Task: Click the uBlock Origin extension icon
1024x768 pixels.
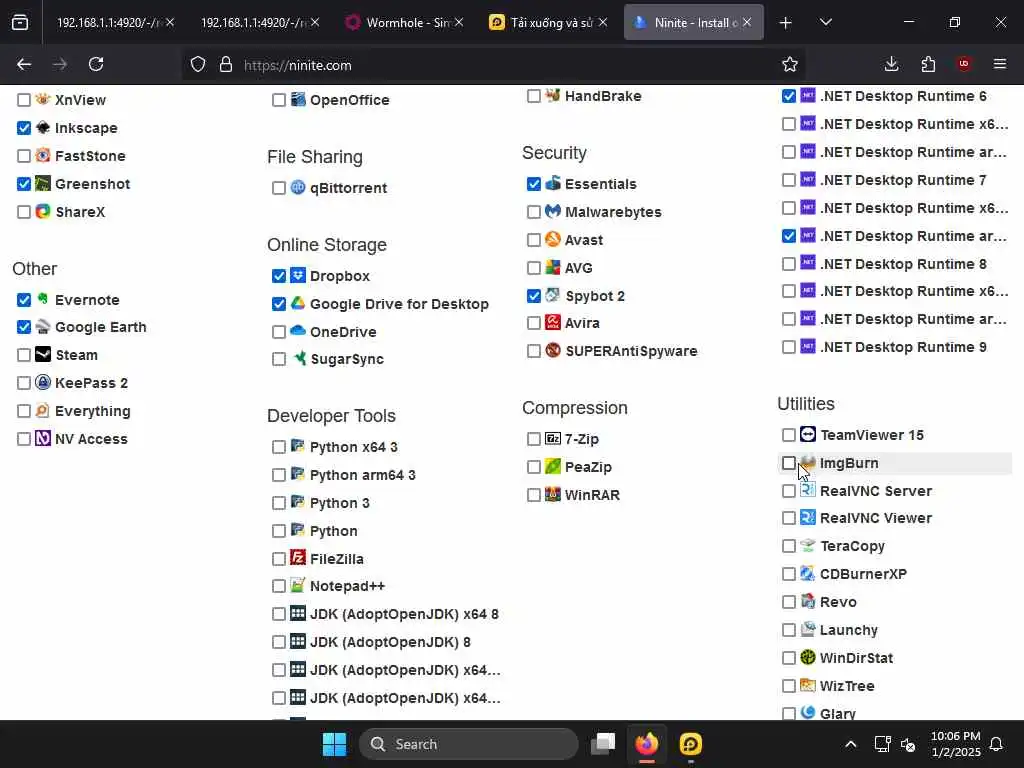Action: (x=964, y=64)
